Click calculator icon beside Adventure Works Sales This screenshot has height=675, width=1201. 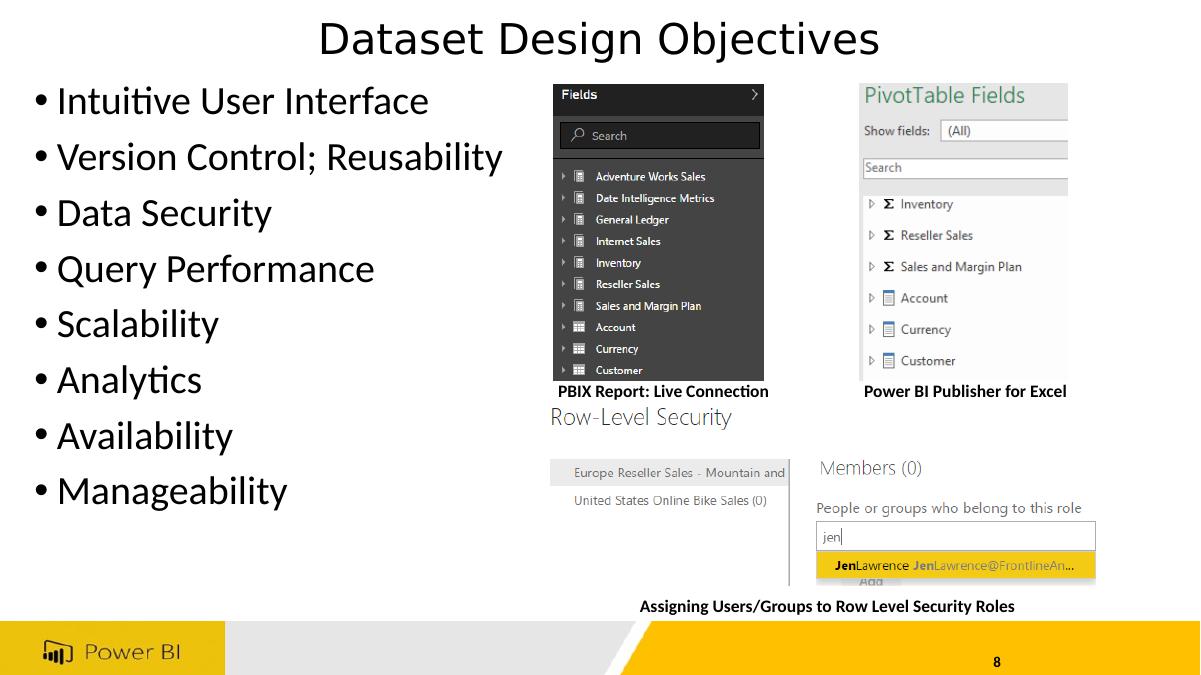[579, 177]
